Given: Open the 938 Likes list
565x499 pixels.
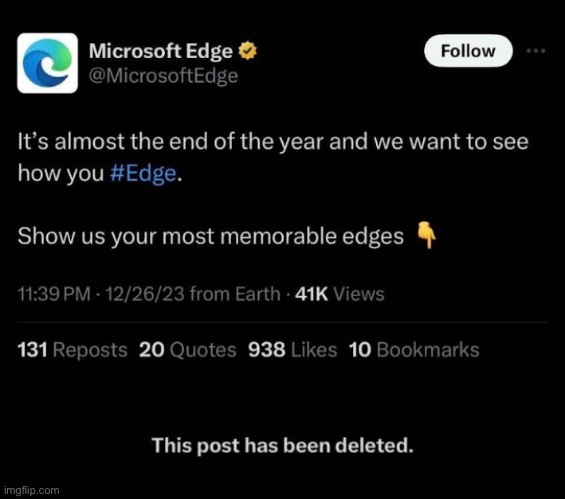Looking at the screenshot, I should coord(293,349).
